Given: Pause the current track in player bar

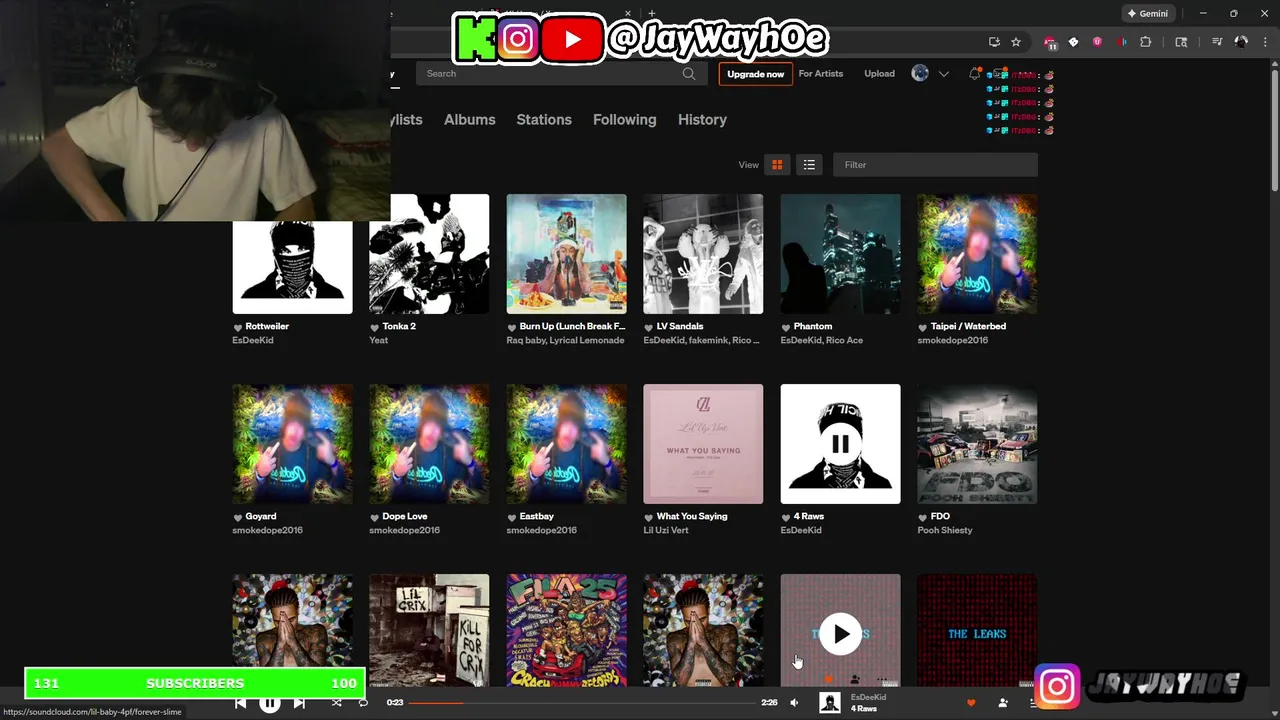Looking at the screenshot, I should (x=270, y=703).
